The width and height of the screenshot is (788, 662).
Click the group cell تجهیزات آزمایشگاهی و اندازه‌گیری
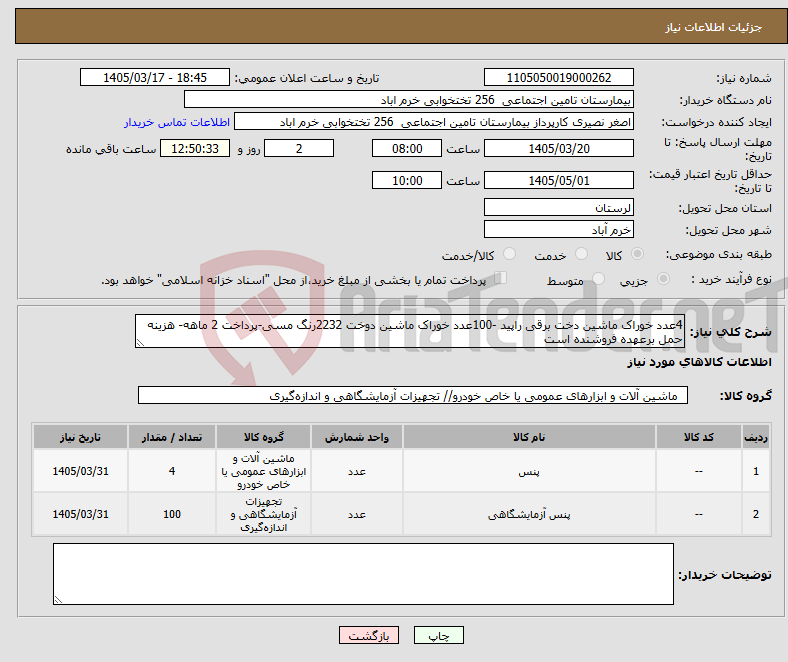[263, 514]
